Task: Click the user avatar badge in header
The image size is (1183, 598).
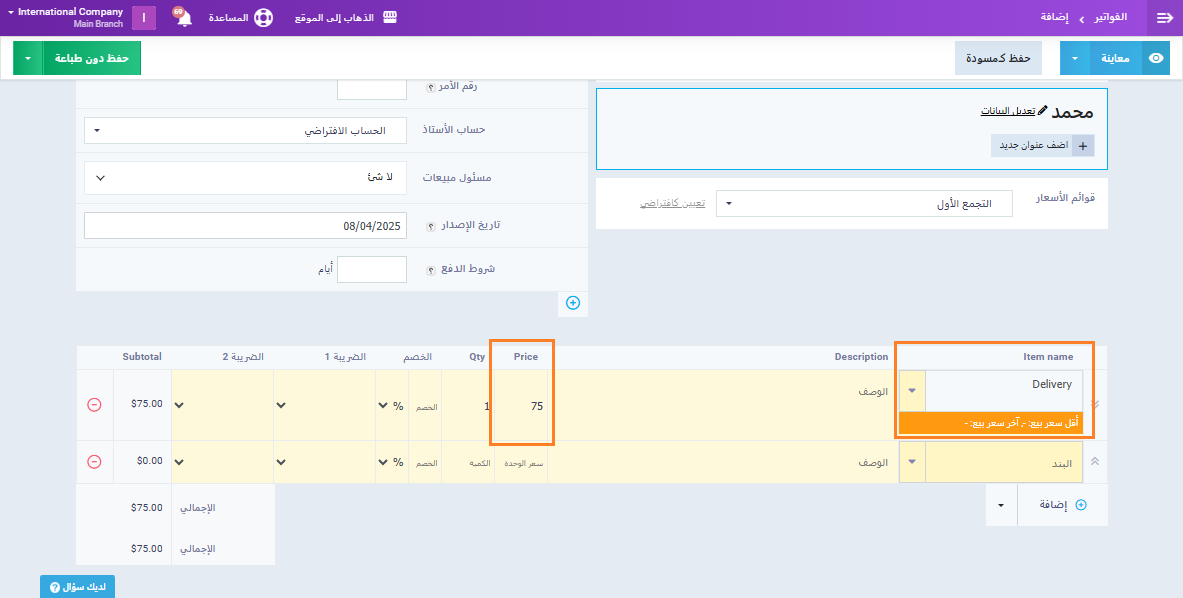Action: pyautogui.click(x=144, y=18)
